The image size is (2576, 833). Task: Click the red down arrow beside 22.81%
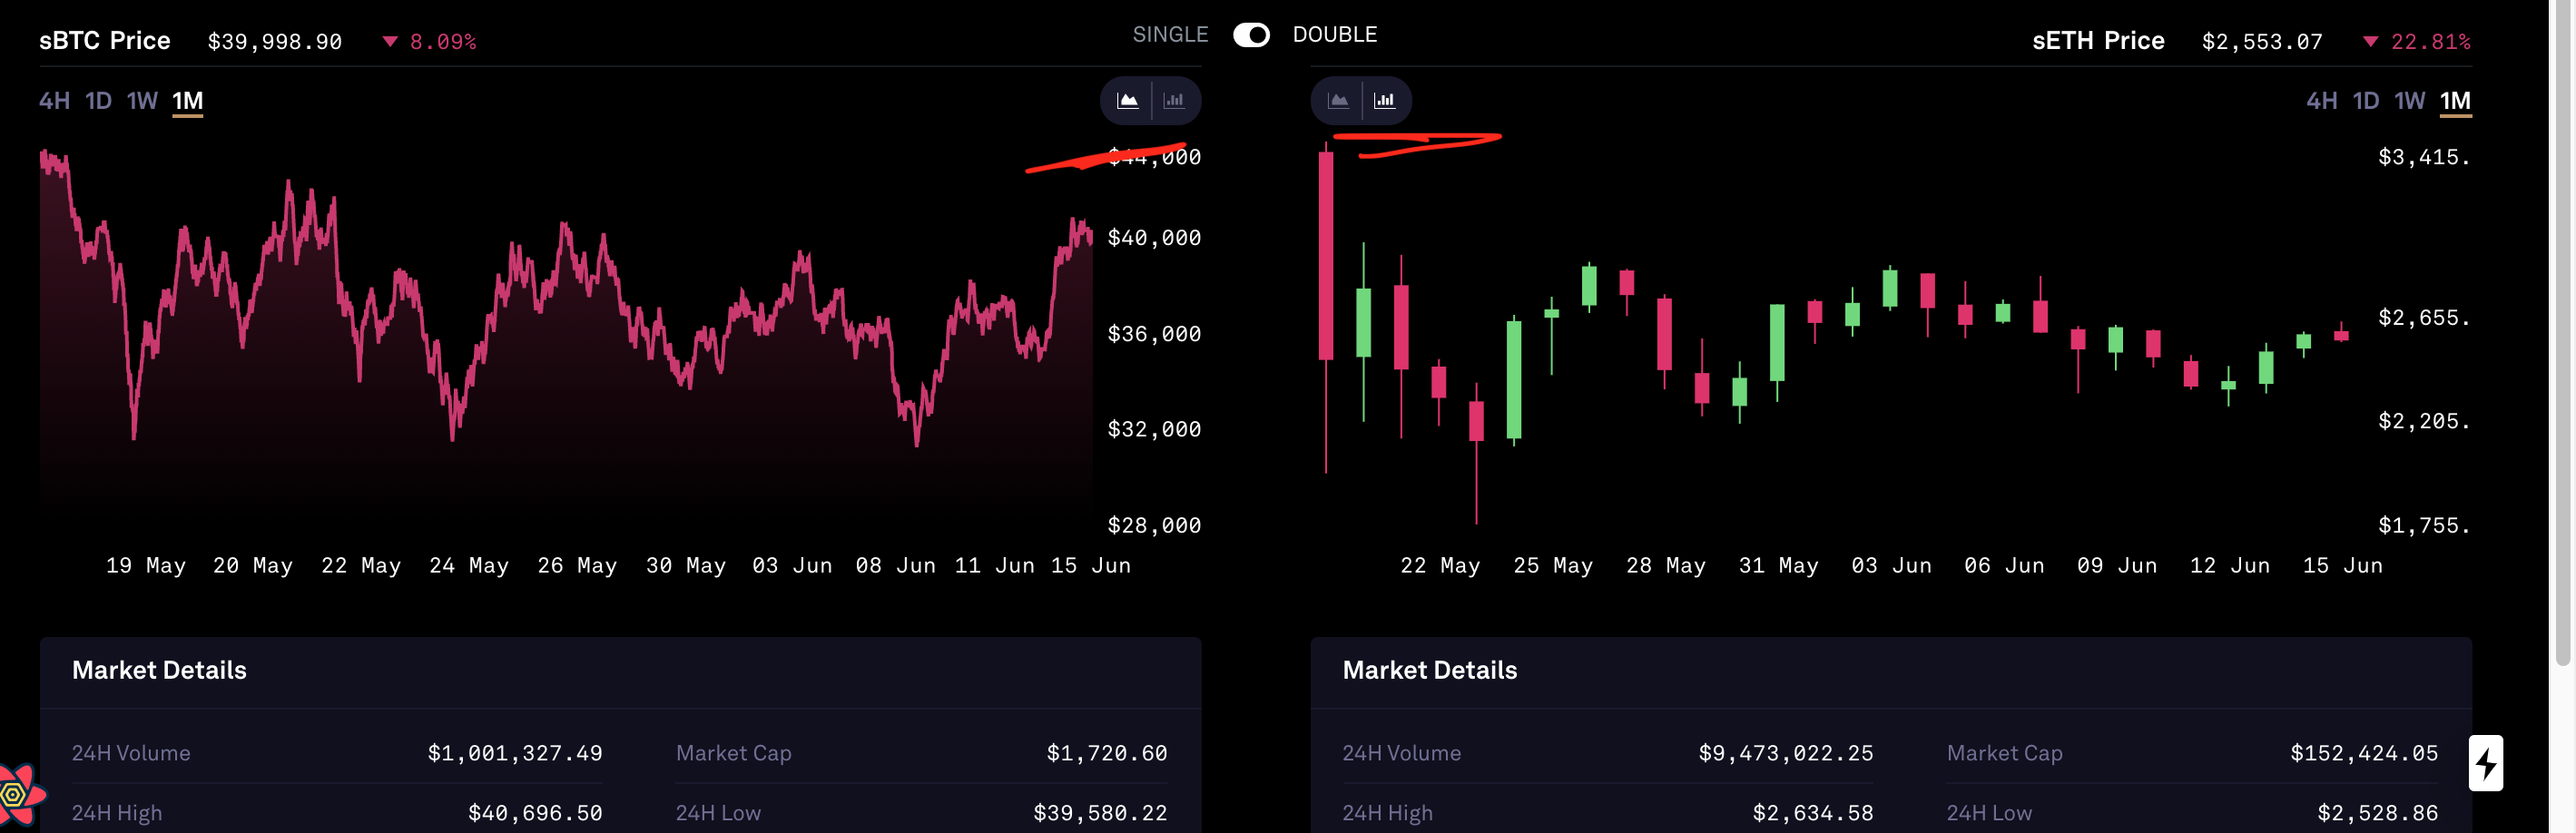tap(2373, 42)
